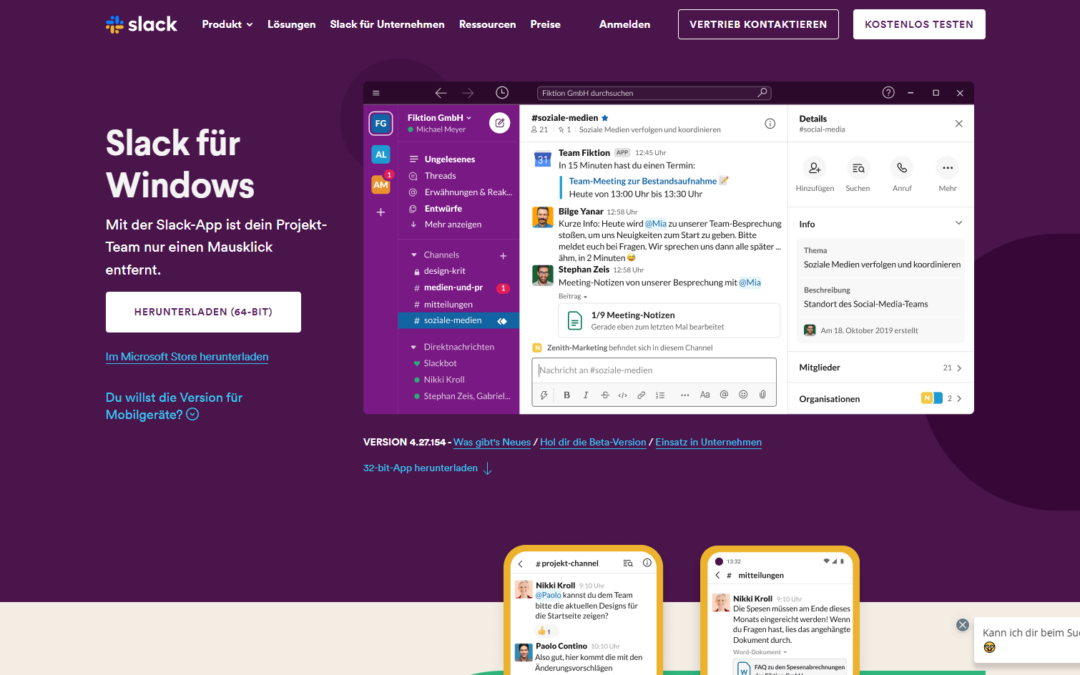Screen dimensions: 1080x675
Task: Open the Fiktion GmbH workspace dropdown
Action: (439, 118)
